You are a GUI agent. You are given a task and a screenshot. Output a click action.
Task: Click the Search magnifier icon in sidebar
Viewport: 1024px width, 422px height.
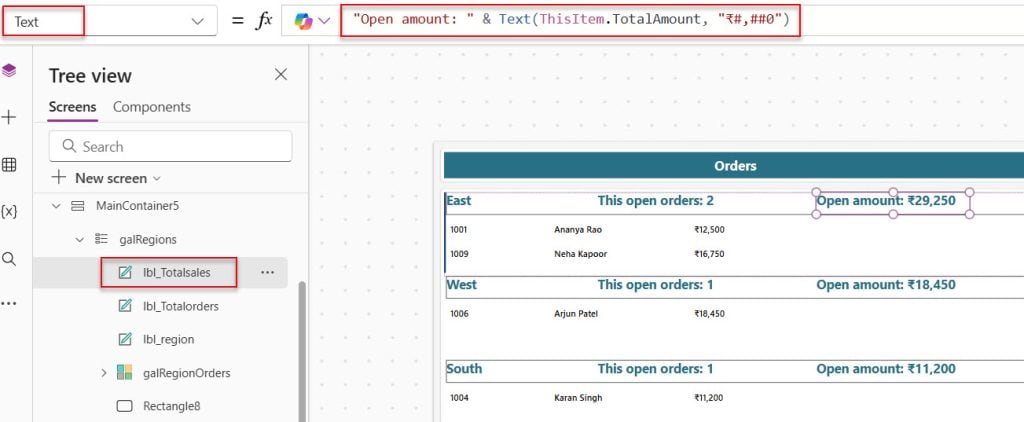click(x=9, y=259)
